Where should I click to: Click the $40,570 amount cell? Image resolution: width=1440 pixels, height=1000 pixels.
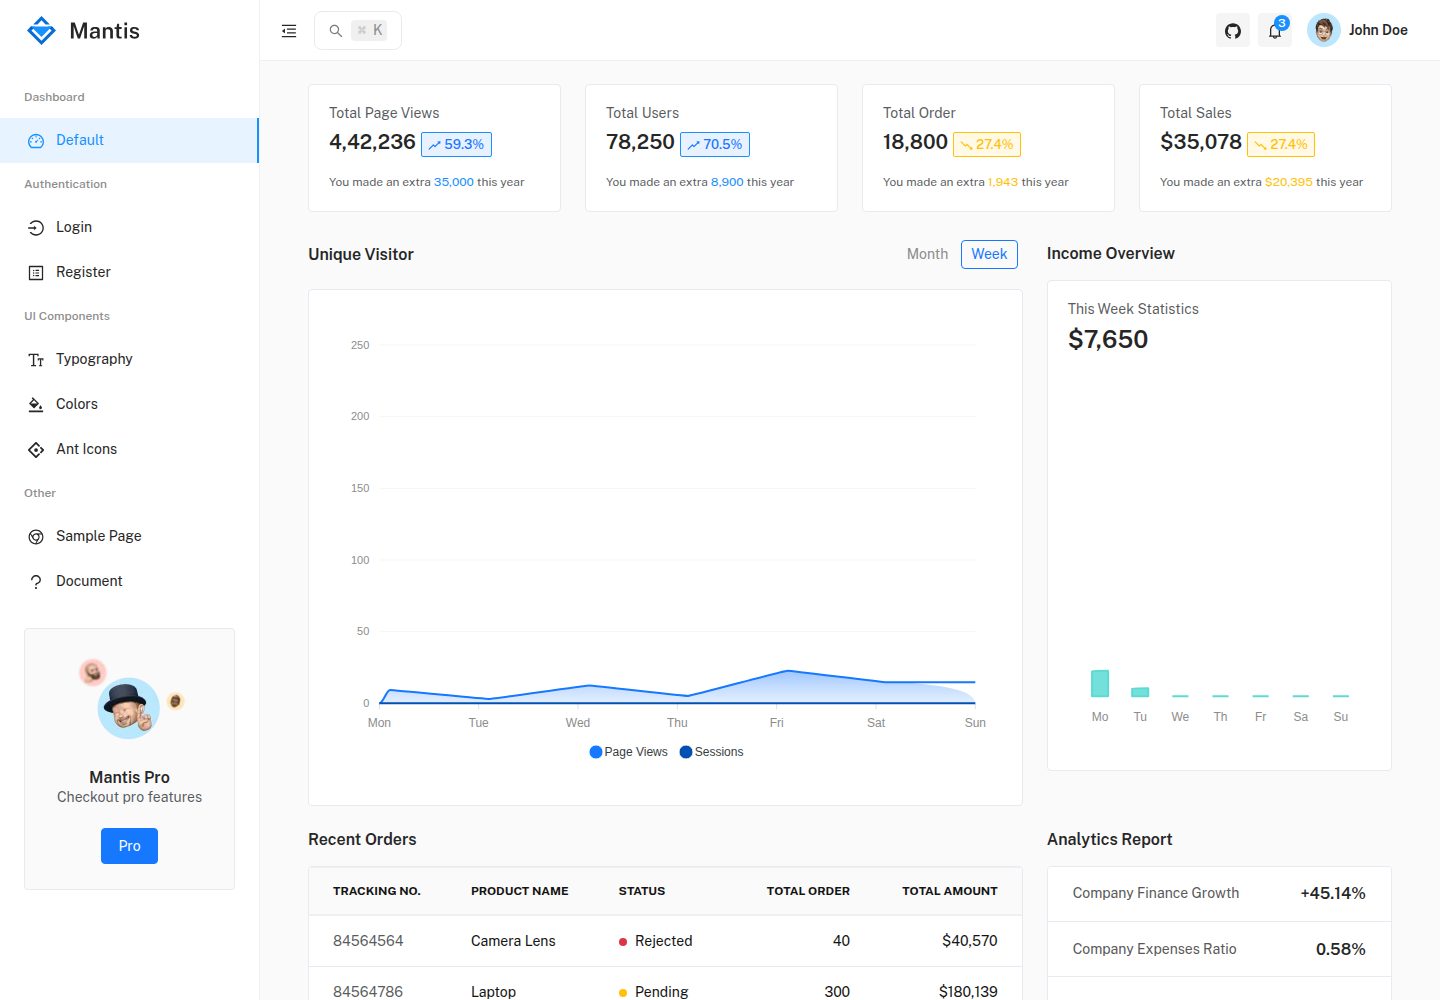(x=970, y=941)
